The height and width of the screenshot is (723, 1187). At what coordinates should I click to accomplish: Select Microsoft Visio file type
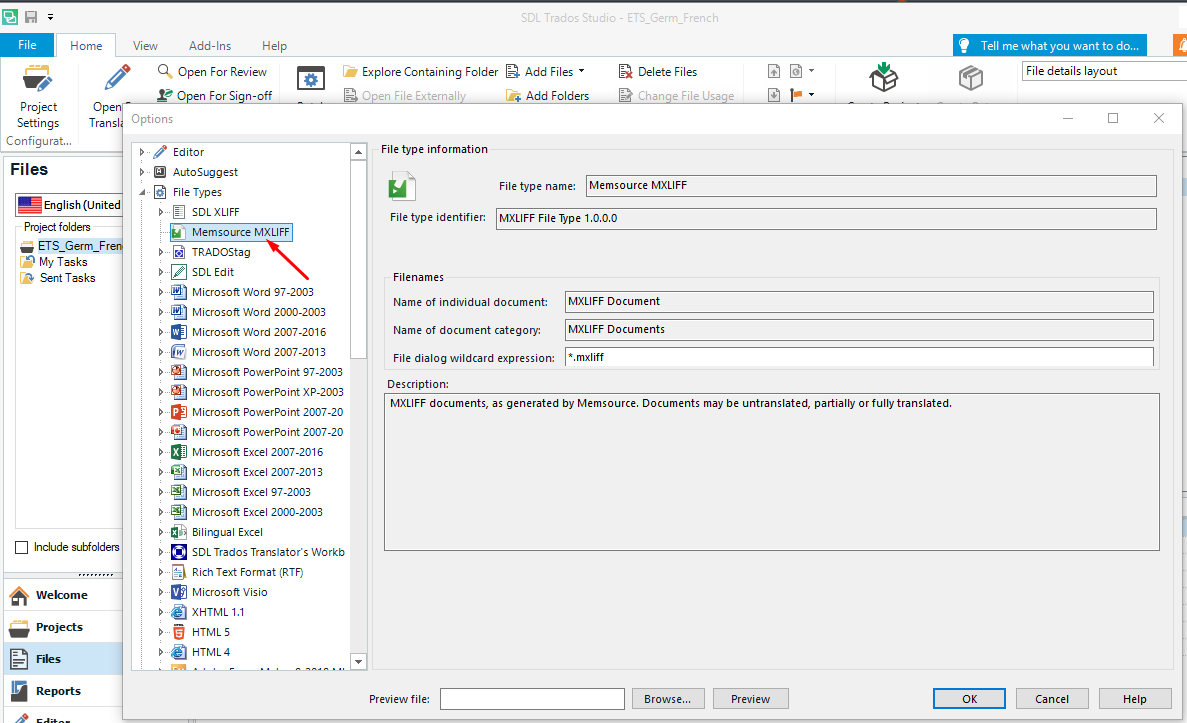[229, 592]
